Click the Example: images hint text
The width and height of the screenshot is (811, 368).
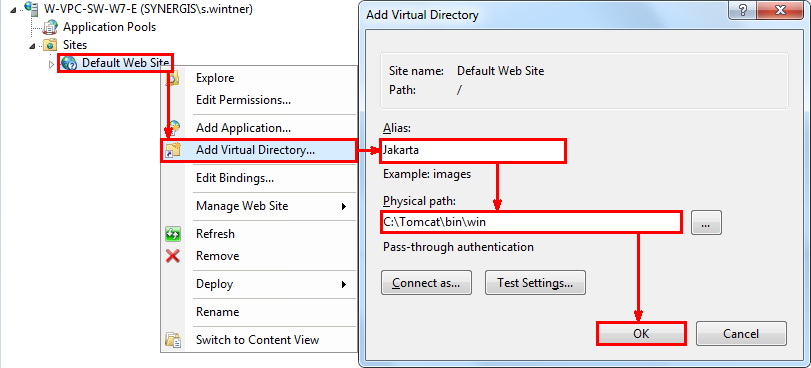pos(427,174)
